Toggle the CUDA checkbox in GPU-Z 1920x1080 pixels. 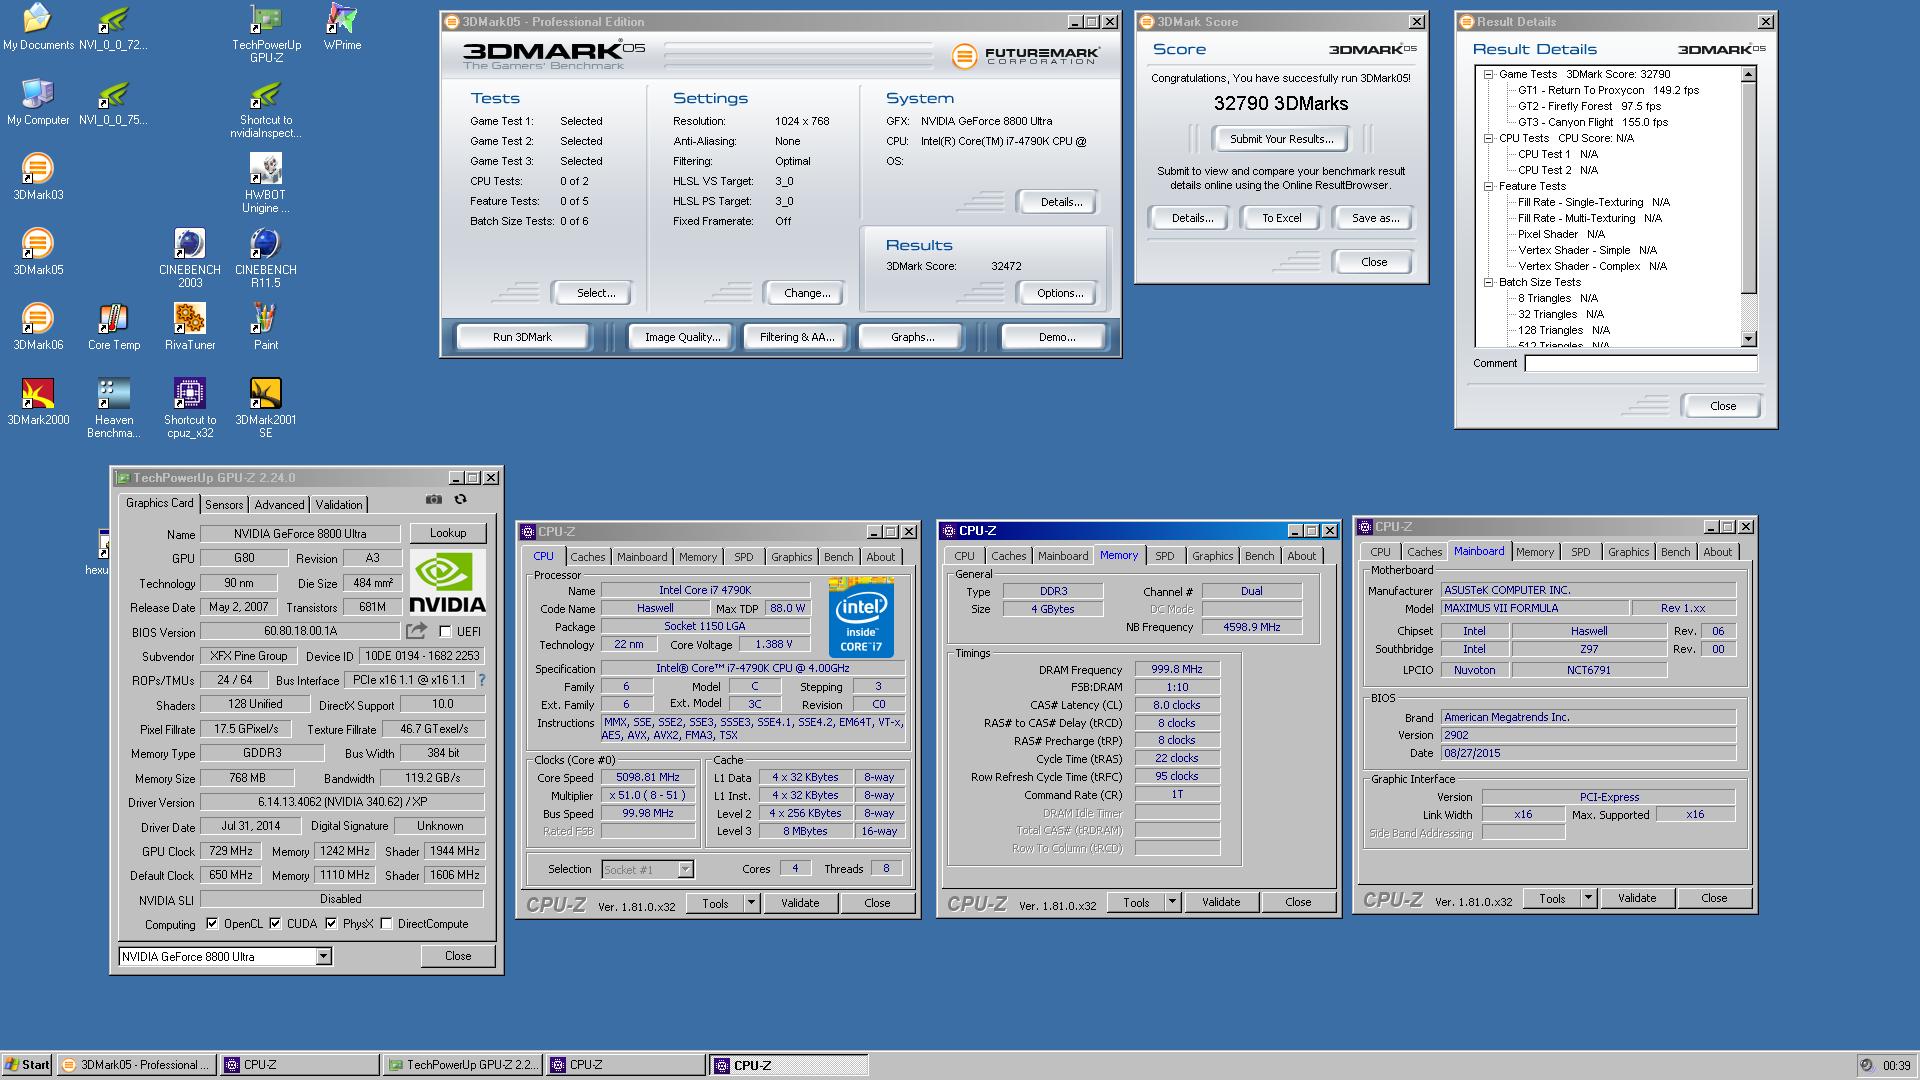pyautogui.click(x=275, y=923)
